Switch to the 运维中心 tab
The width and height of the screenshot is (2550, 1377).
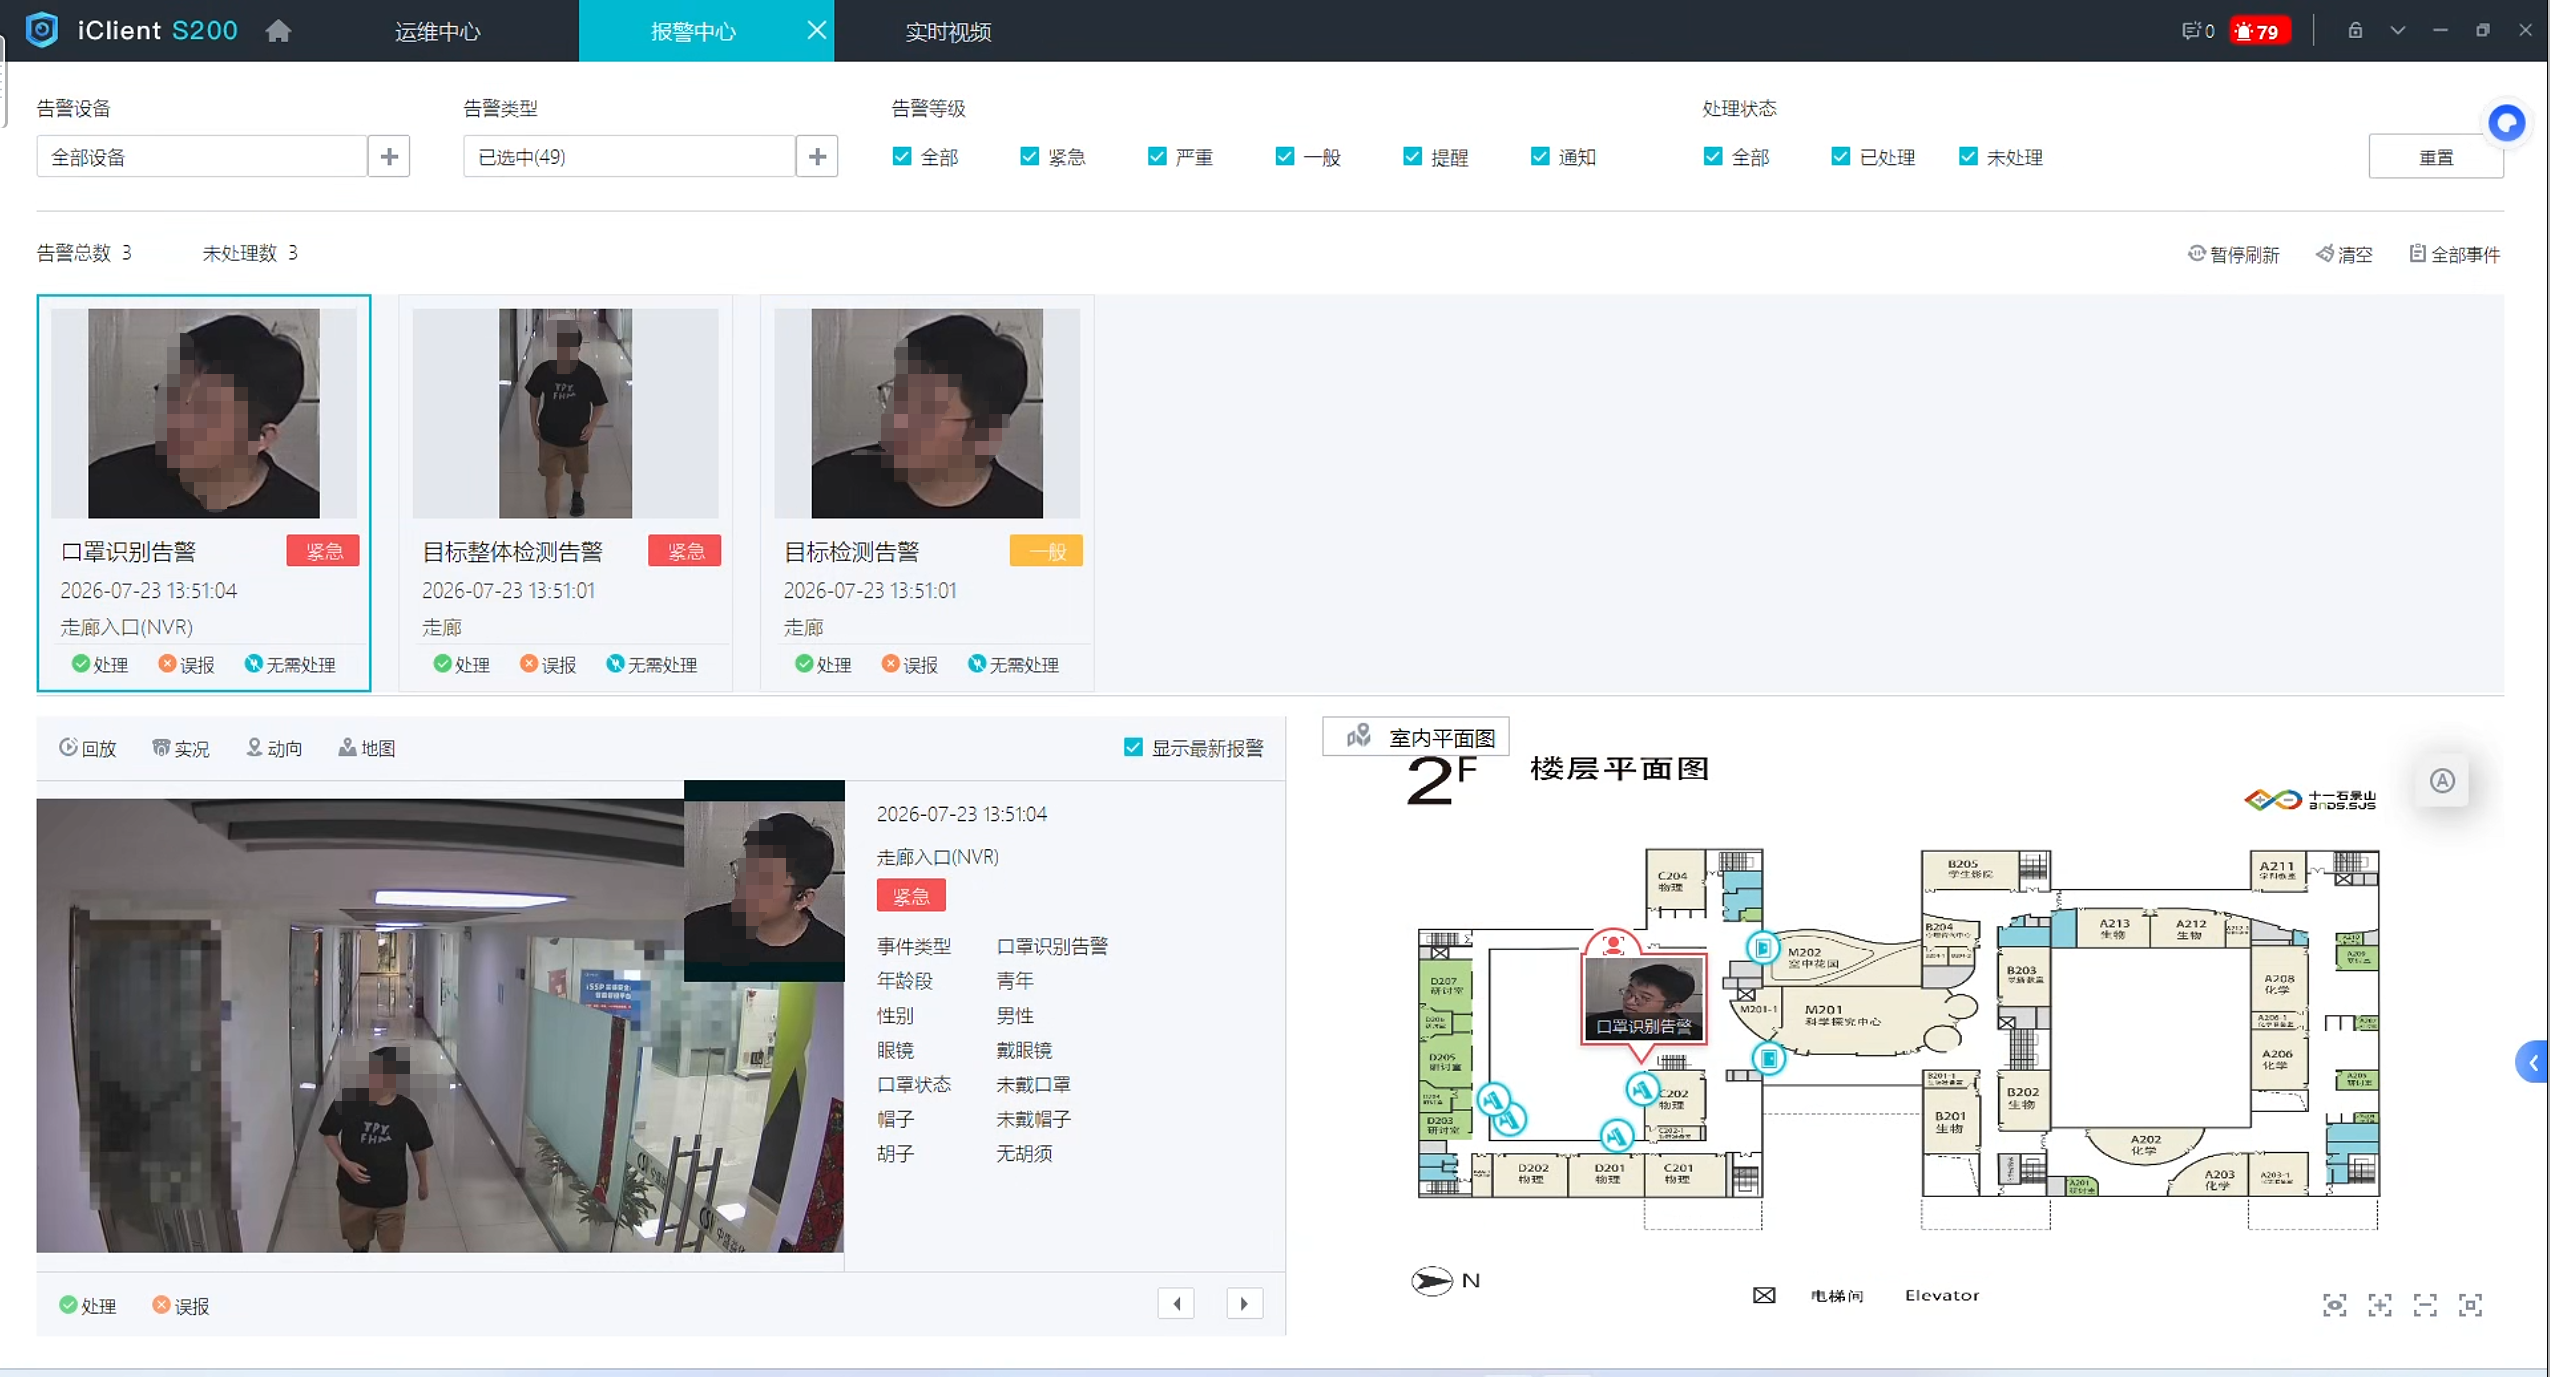click(437, 31)
